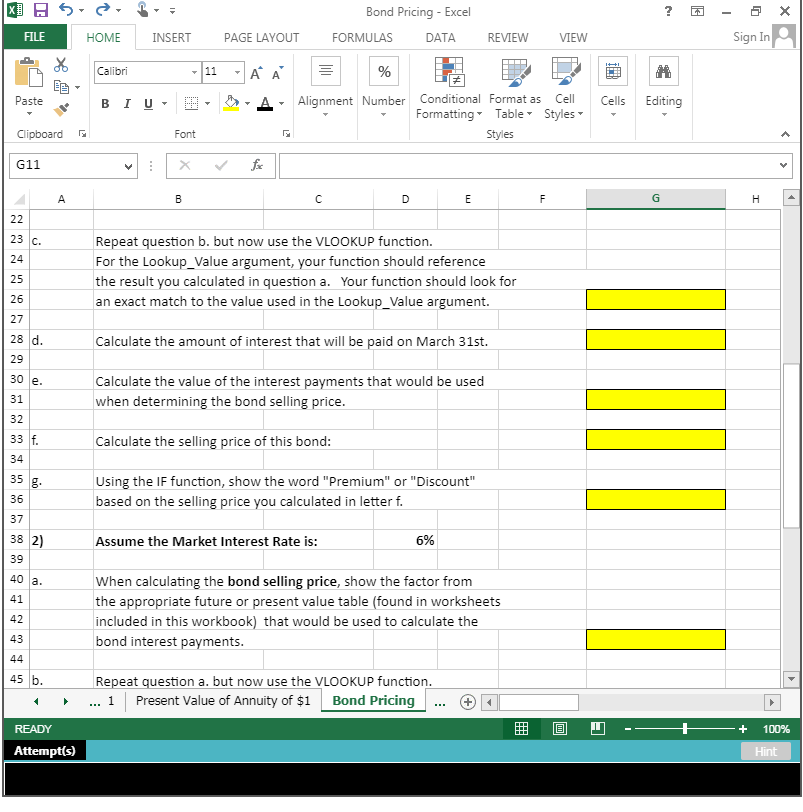This screenshot has width=803, height=812.
Task: Open the FILE tab
Action: coord(35,37)
